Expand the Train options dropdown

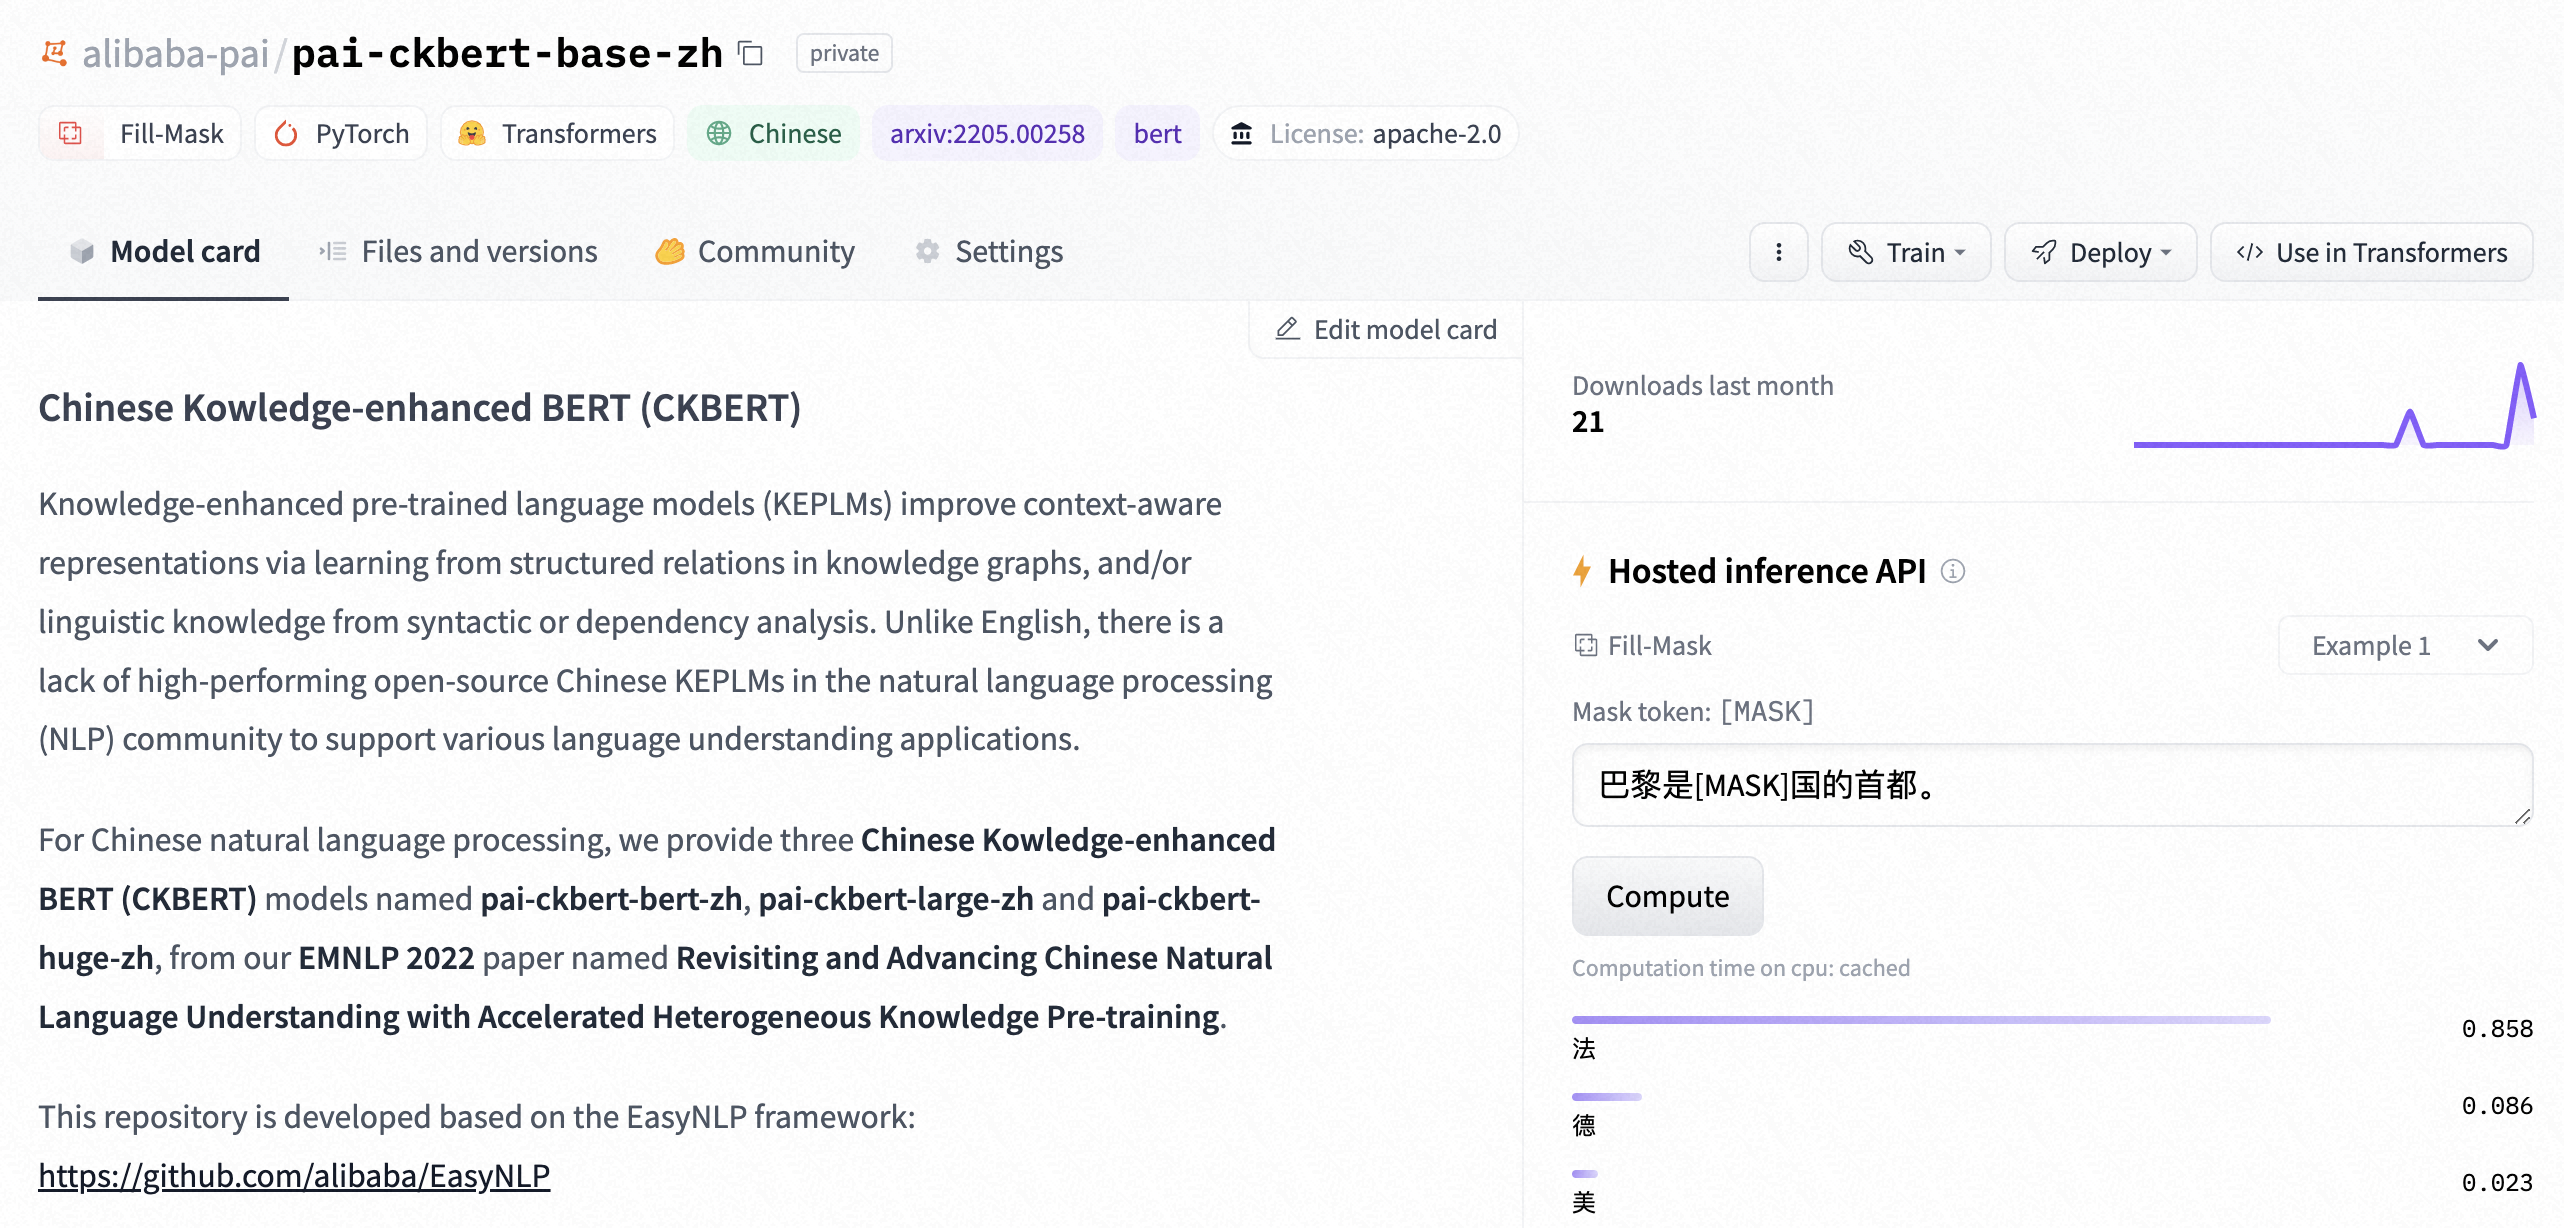(1905, 252)
